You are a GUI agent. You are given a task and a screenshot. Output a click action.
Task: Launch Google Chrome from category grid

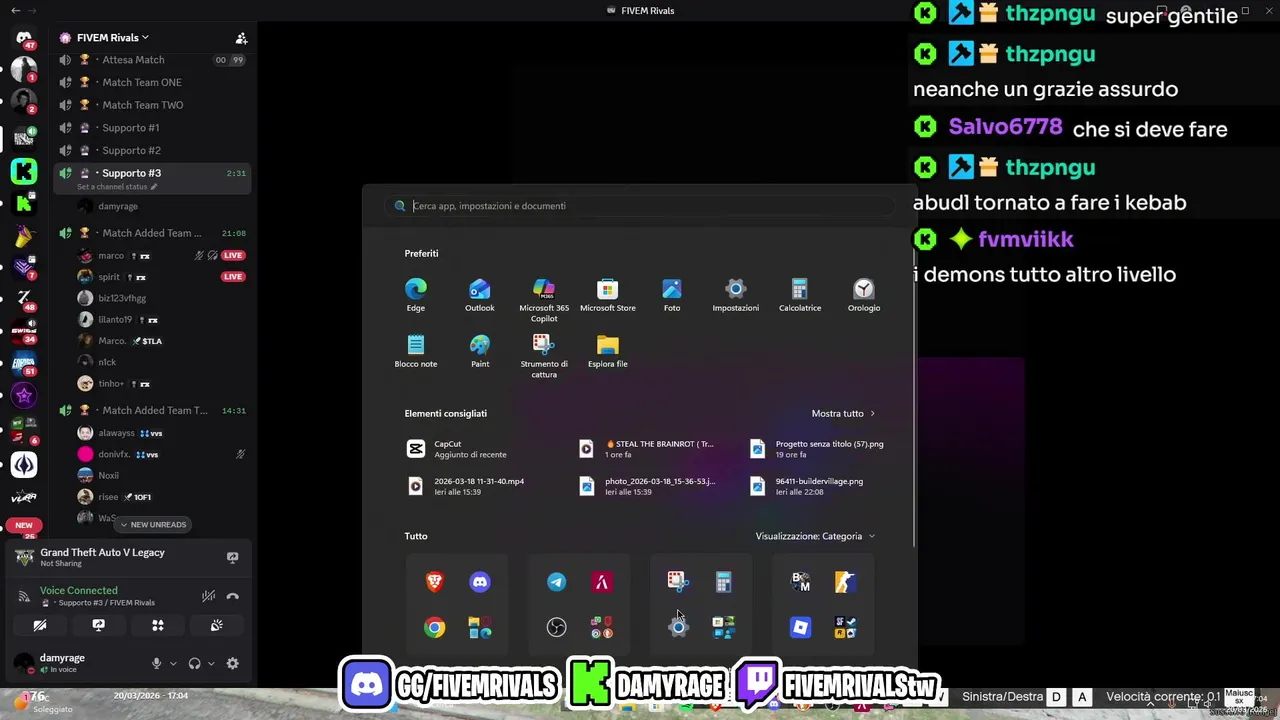pos(434,627)
